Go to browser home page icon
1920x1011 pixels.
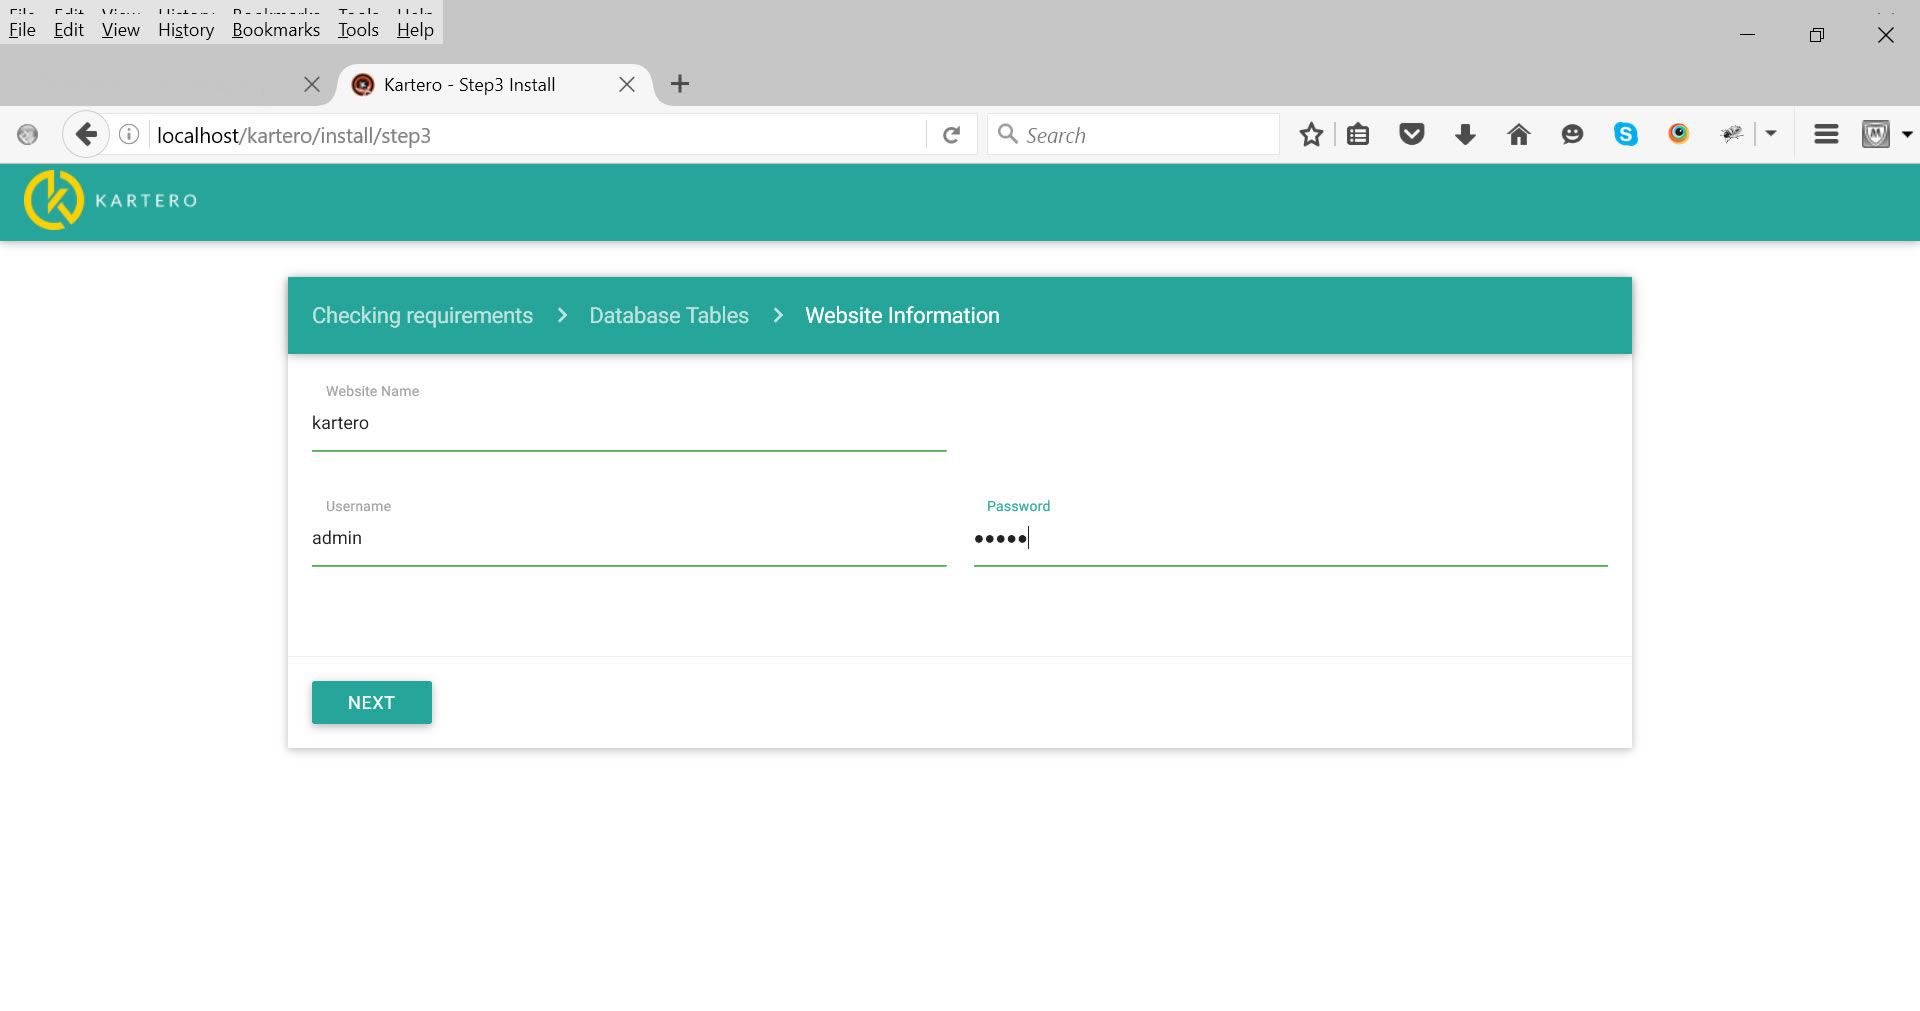click(1518, 134)
